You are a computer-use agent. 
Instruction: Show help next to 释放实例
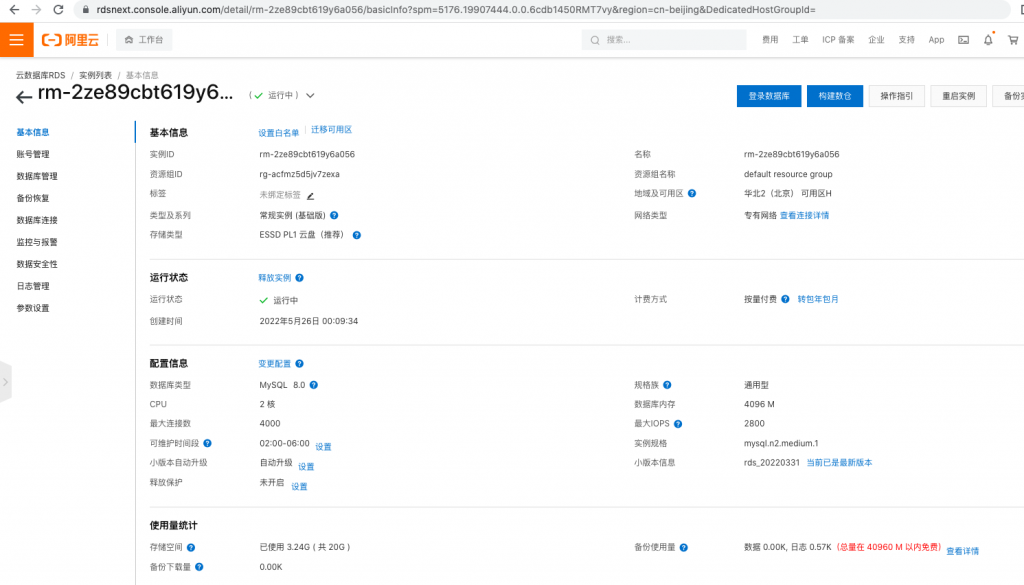pyautogui.click(x=299, y=277)
